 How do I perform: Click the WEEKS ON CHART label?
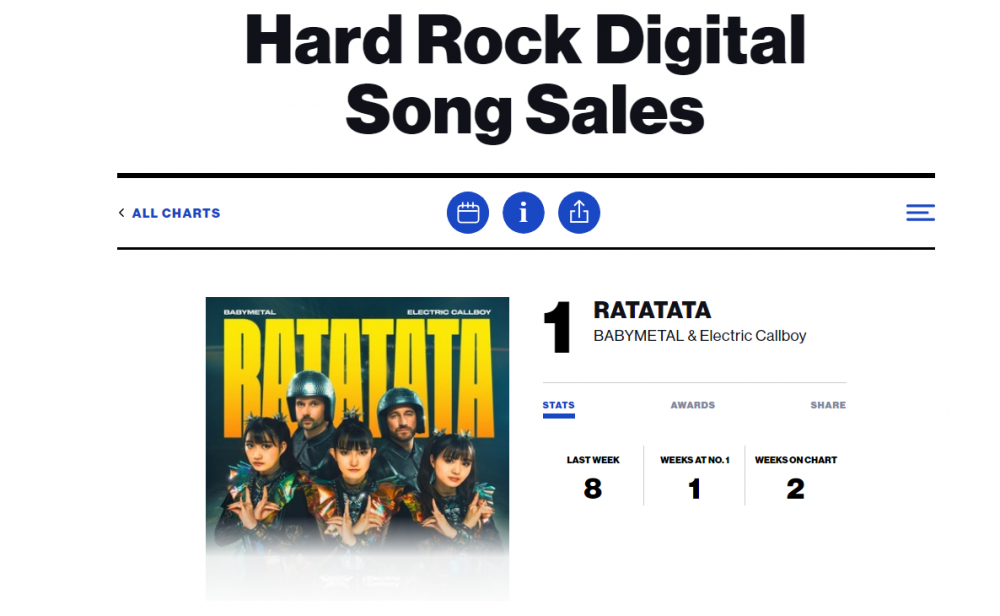796,460
